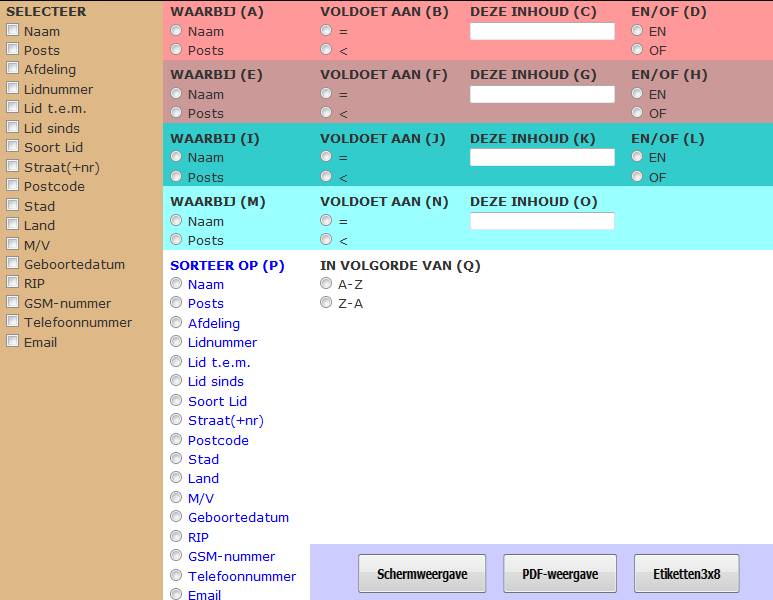Tick the Telefoonnummer checkbox under SELECTEER

point(13,321)
